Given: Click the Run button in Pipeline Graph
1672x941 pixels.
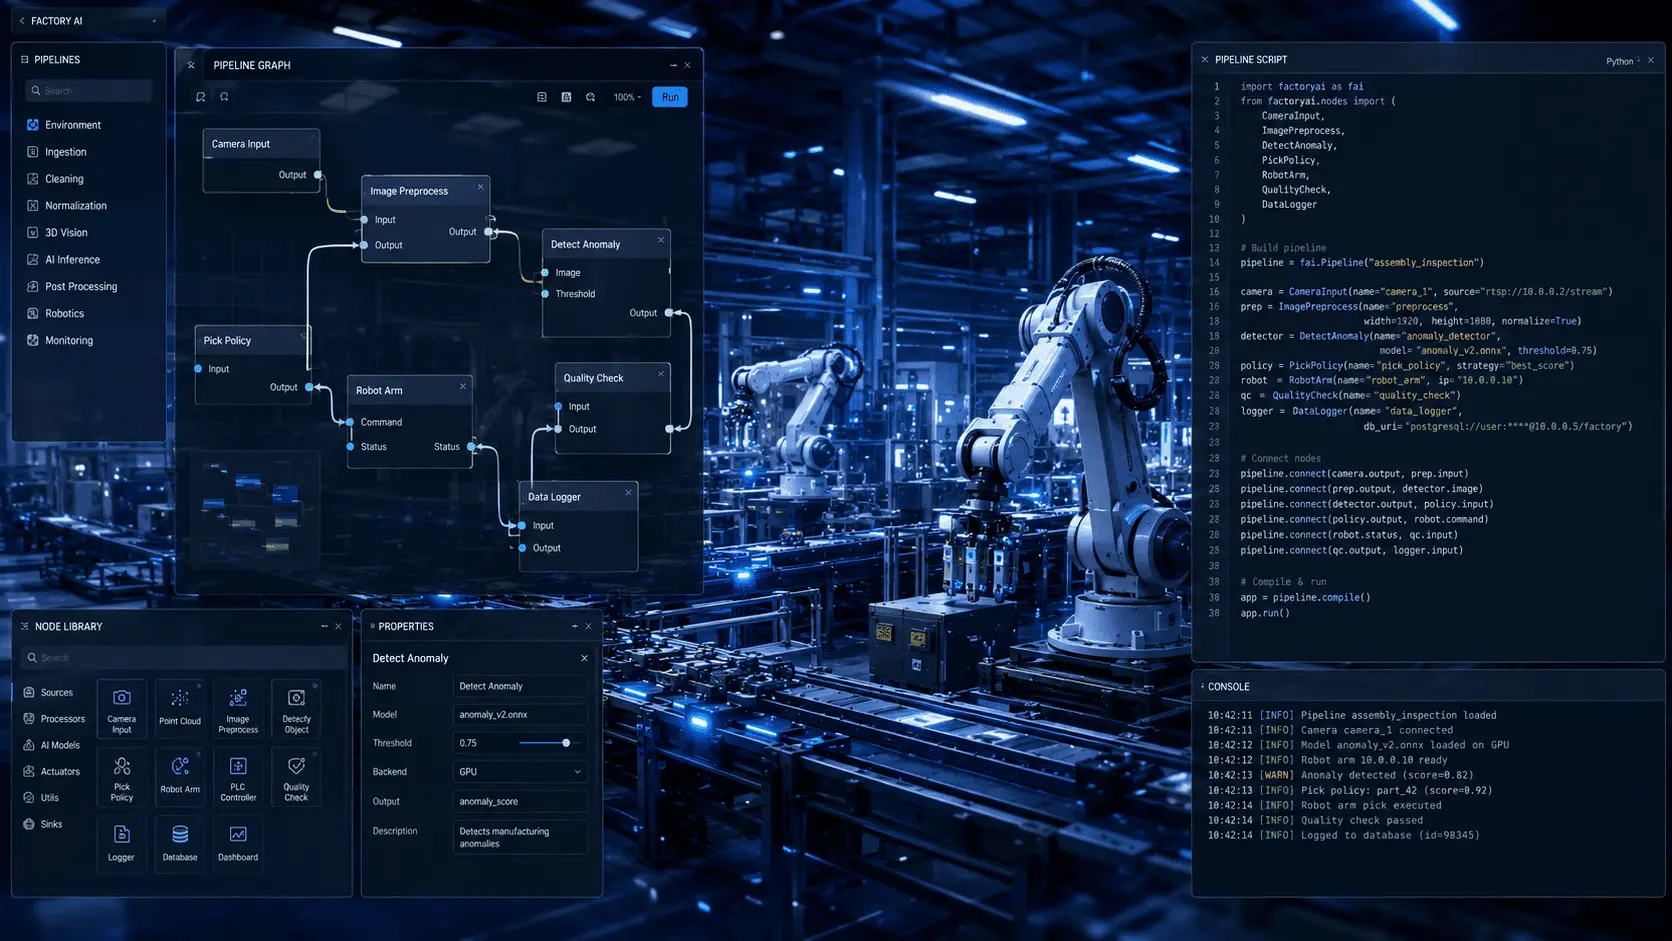Looking at the screenshot, I should (670, 97).
